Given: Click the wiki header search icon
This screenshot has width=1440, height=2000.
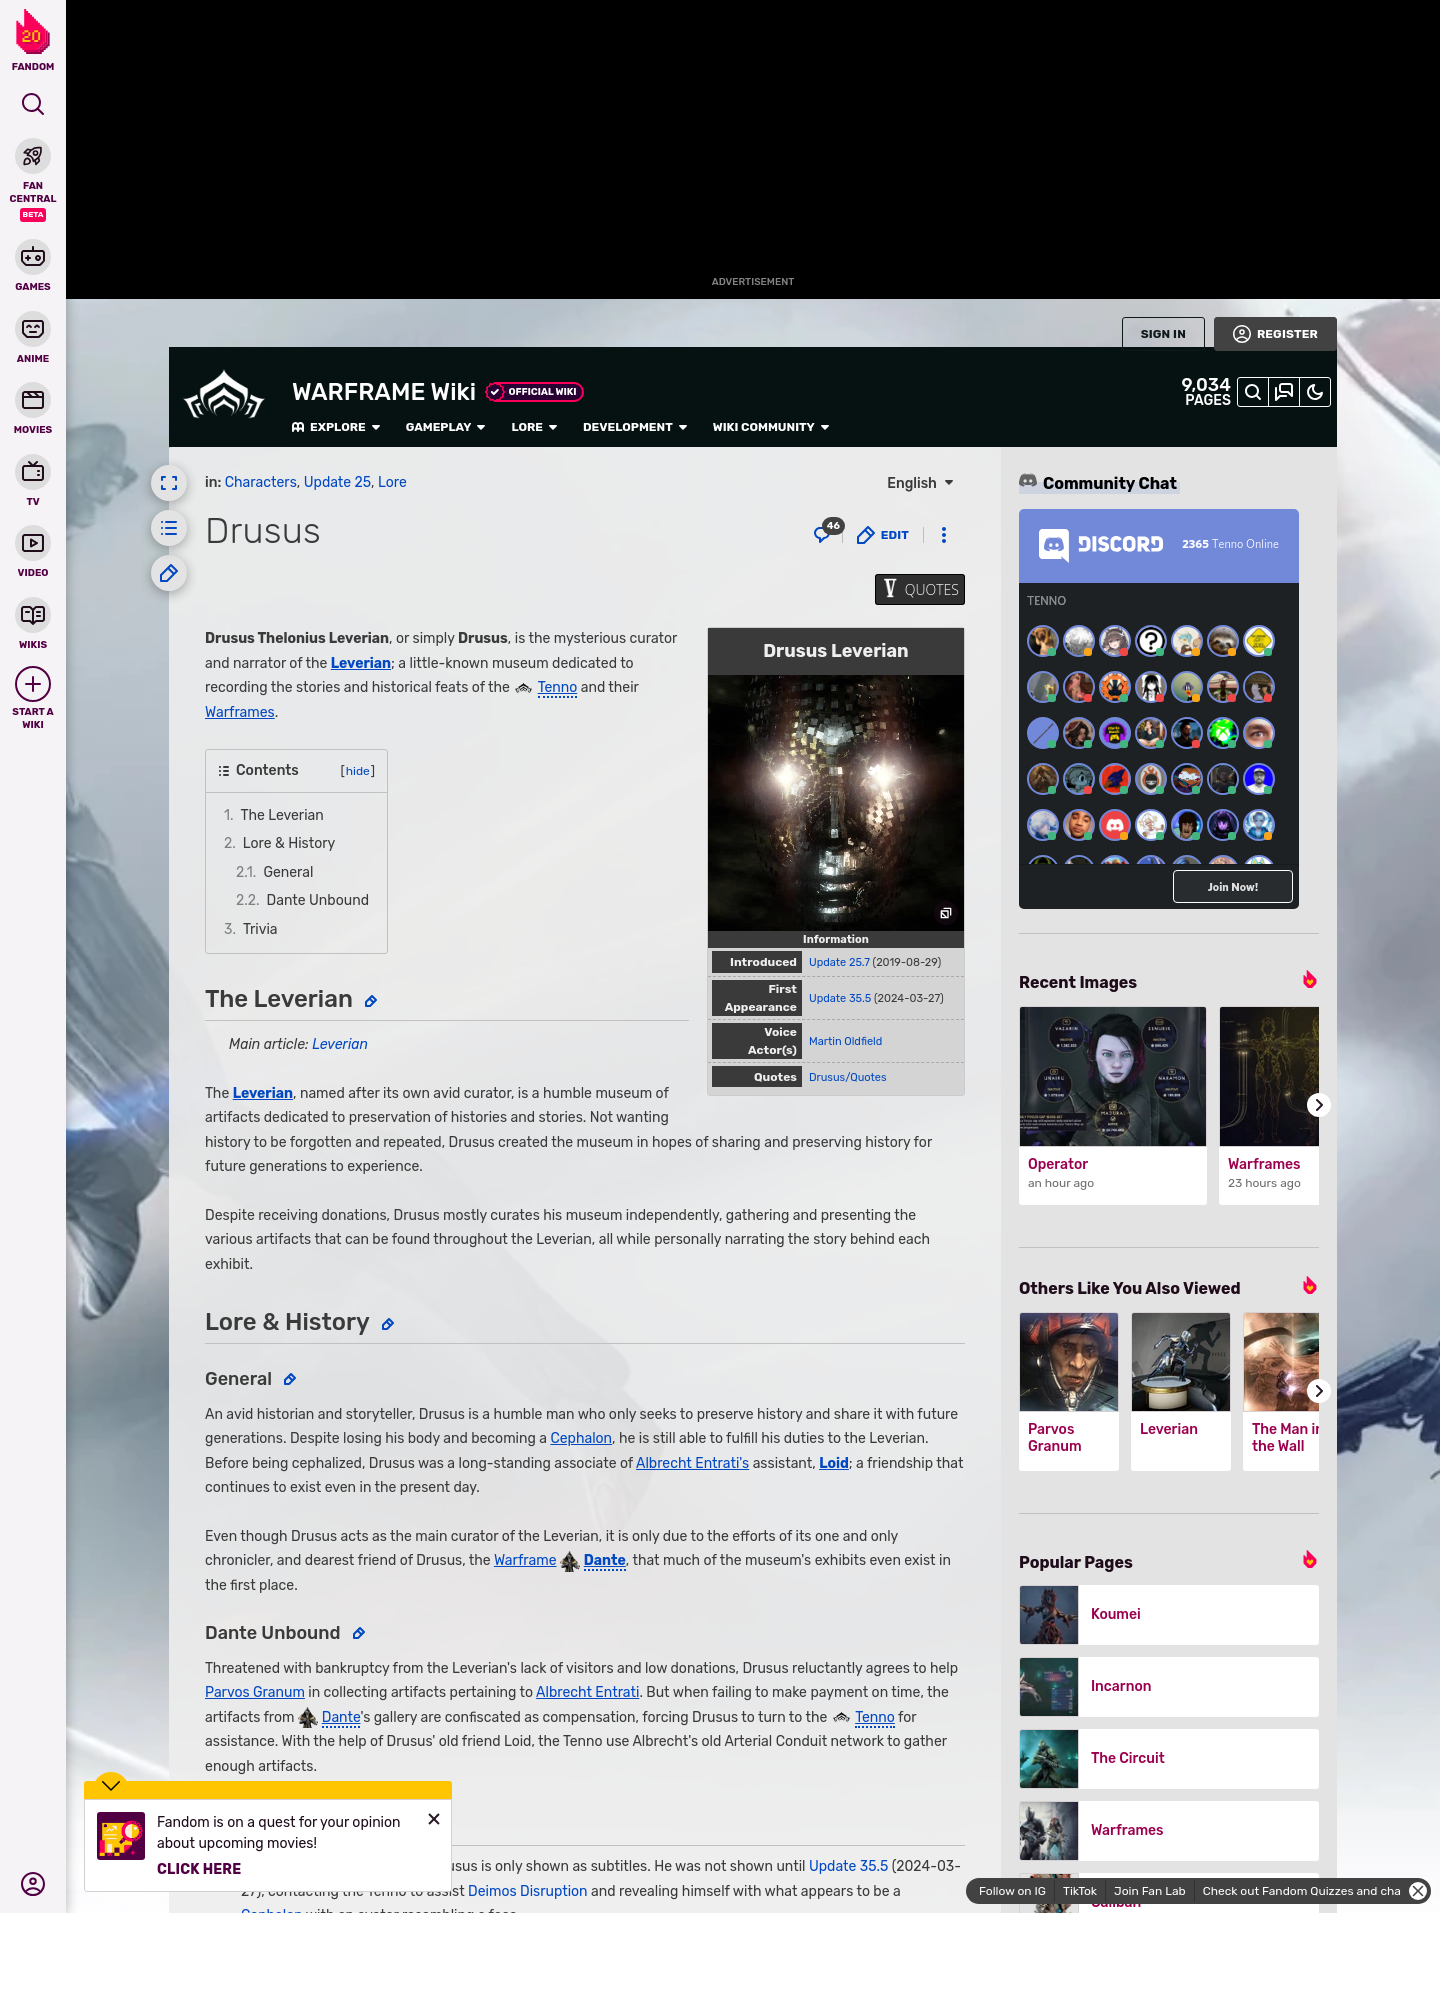Looking at the screenshot, I should click(1252, 392).
